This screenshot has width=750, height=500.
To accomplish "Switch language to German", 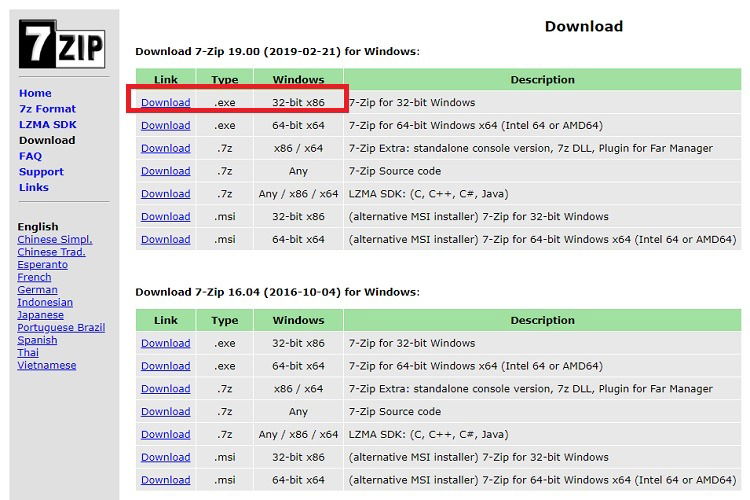I will (37, 290).
